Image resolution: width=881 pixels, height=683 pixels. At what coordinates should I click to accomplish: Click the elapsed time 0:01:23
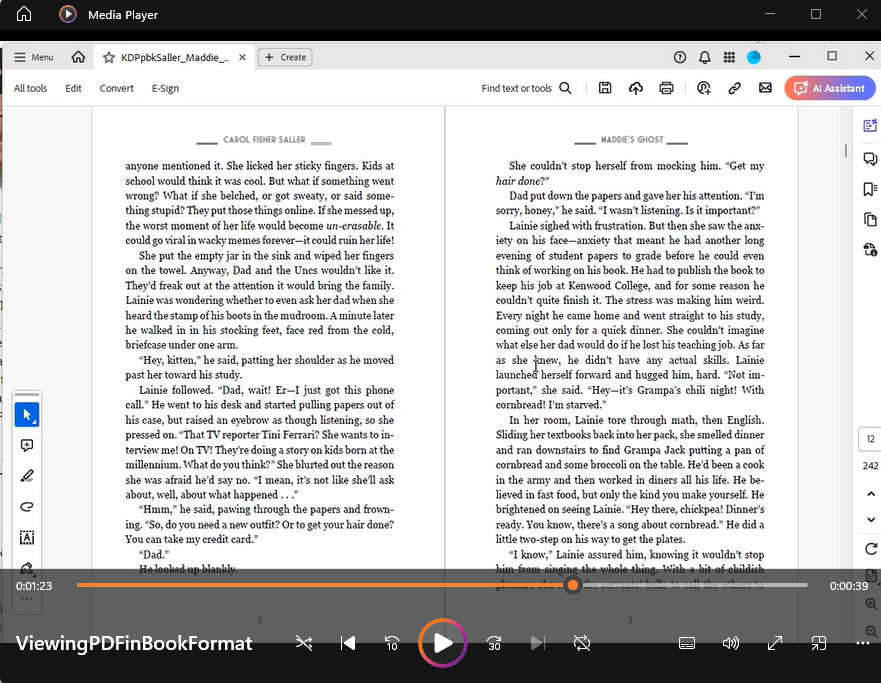(34, 586)
